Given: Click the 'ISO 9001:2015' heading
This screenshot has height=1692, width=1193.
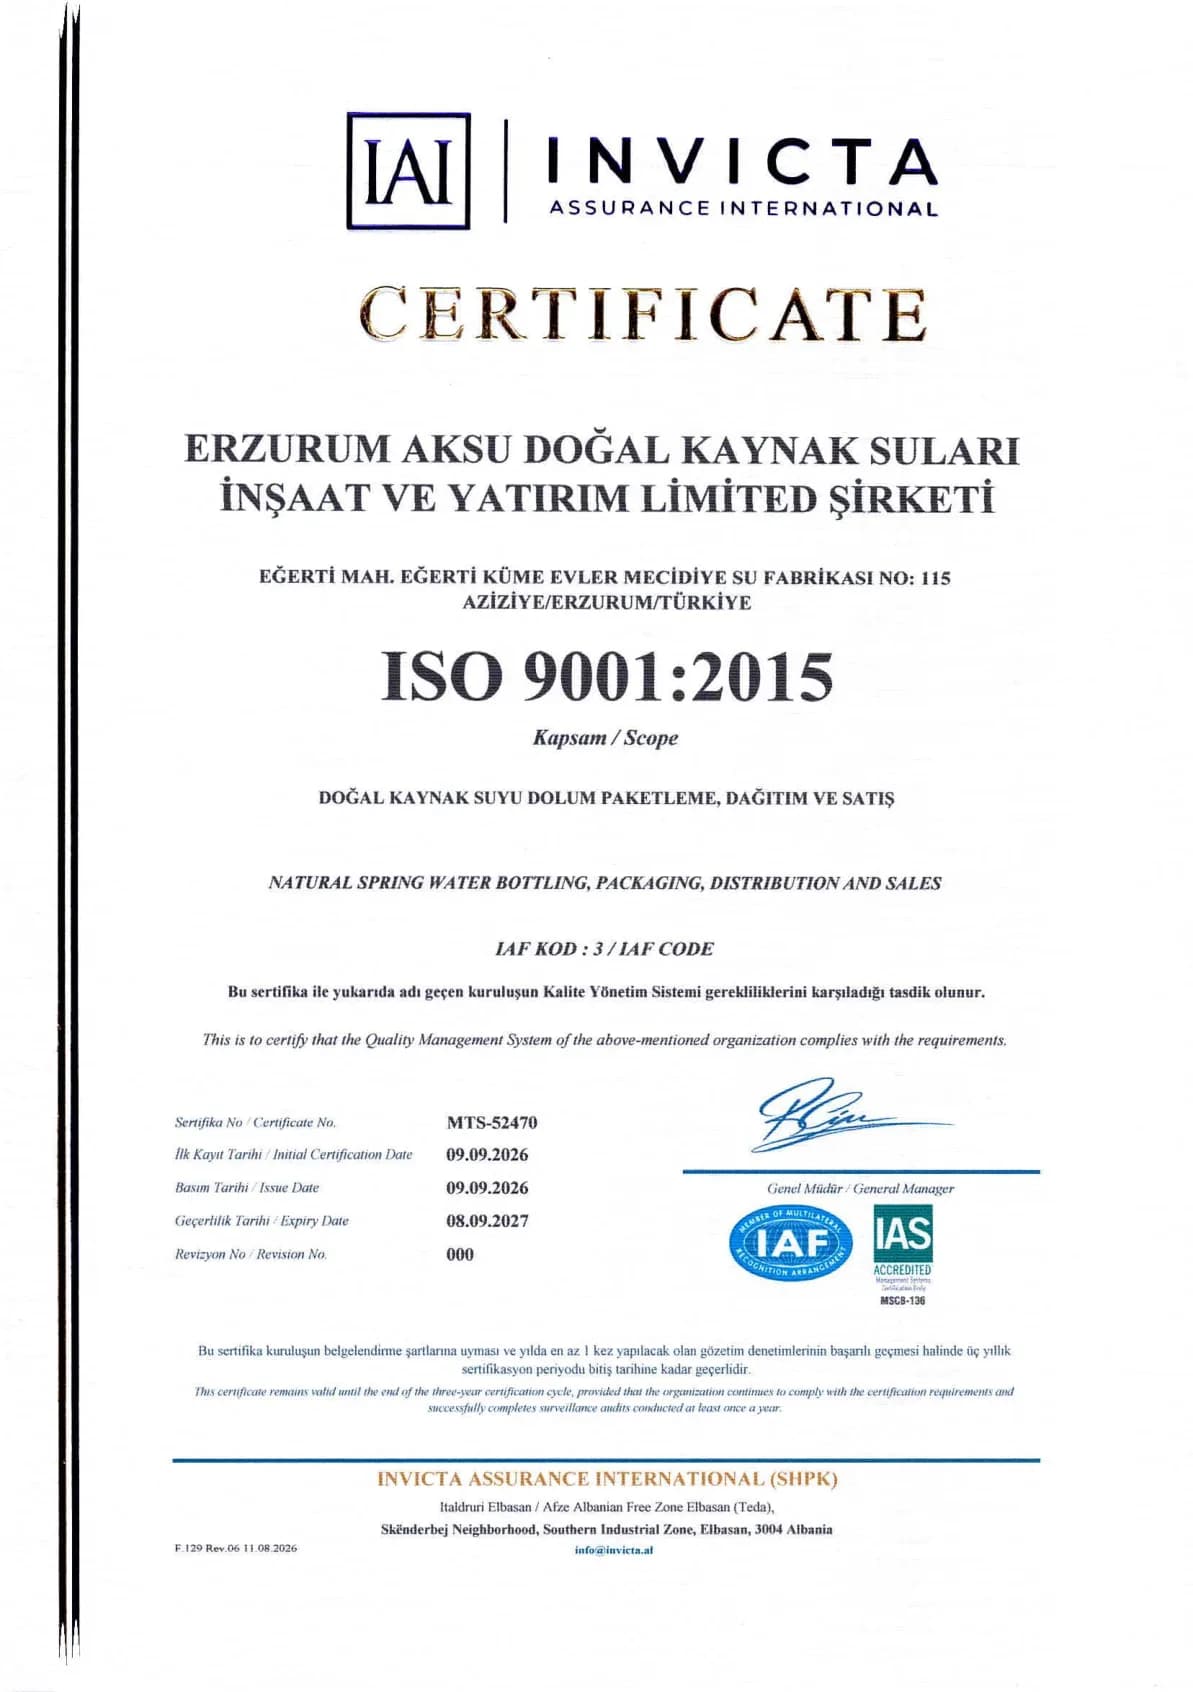Looking at the screenshot, I should [607, 677].
